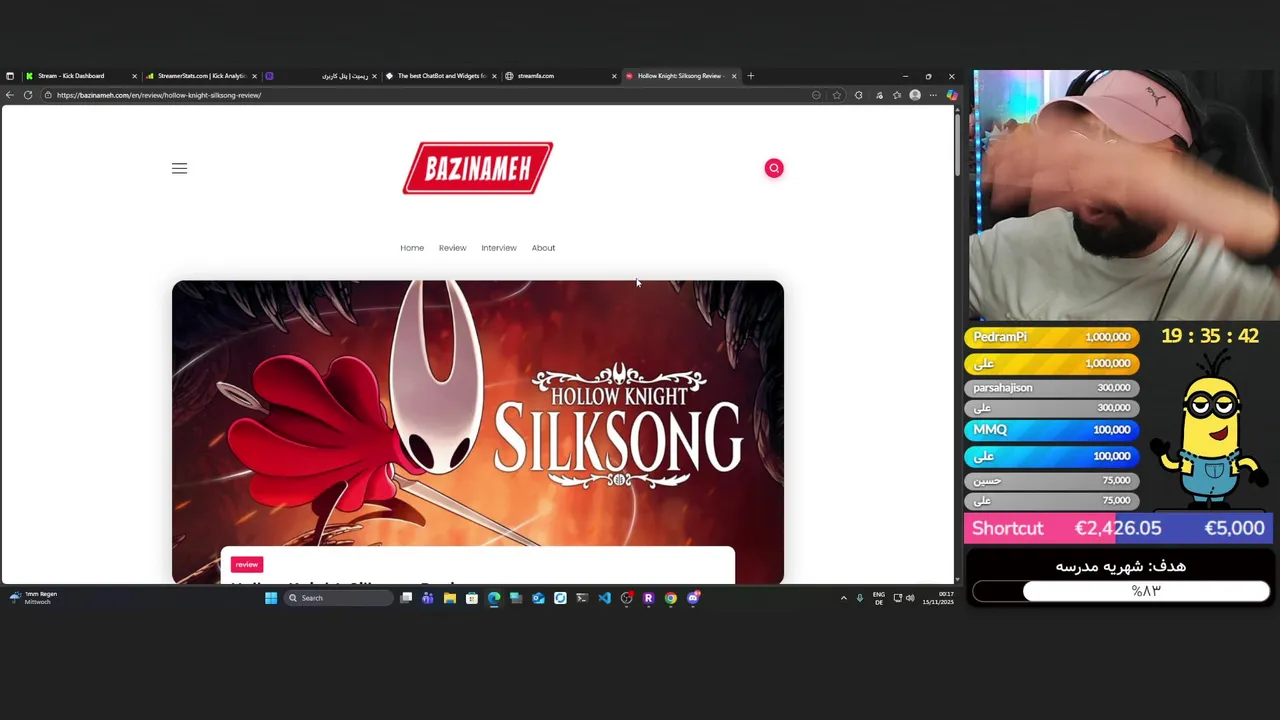The image size is (1280, 720).
Task: Open the hamburger menu on Bazinameh
Action: pyautogui.click(x=179, y=168)
